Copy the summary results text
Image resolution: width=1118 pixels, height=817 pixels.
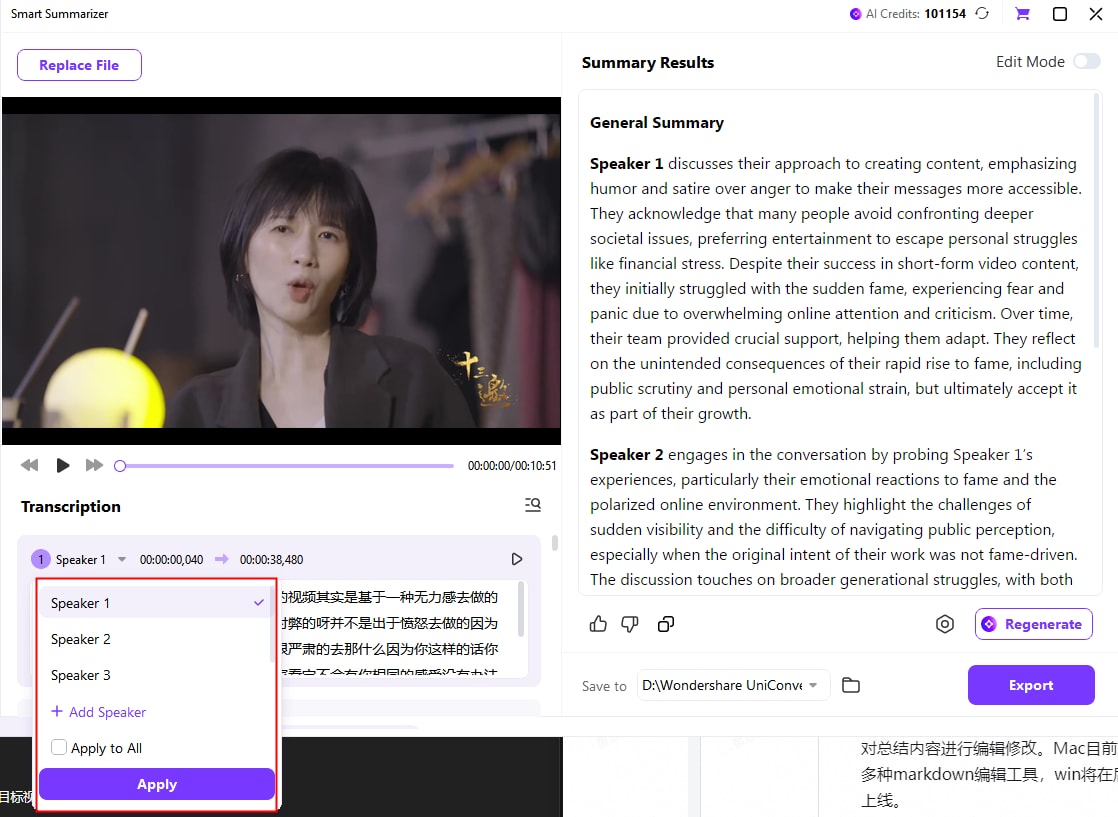(666, 624)
